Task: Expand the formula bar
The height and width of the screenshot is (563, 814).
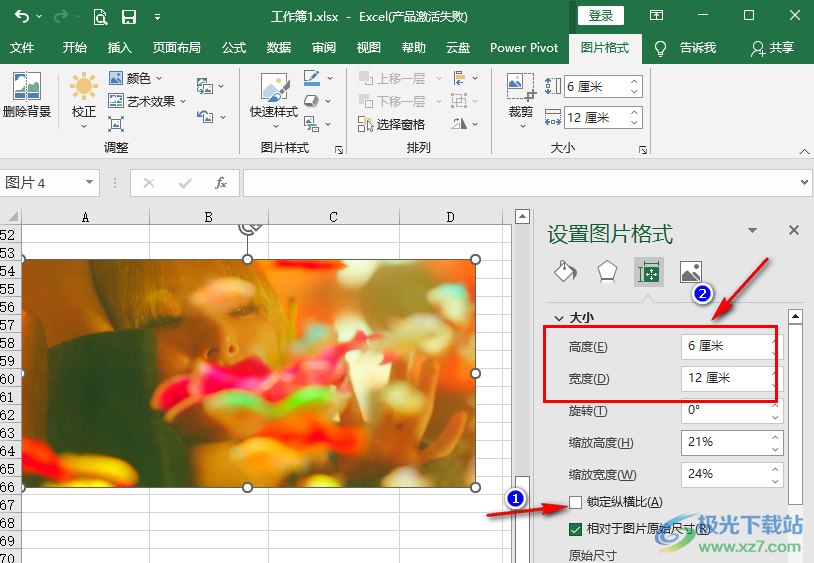Action: [804, 182]
